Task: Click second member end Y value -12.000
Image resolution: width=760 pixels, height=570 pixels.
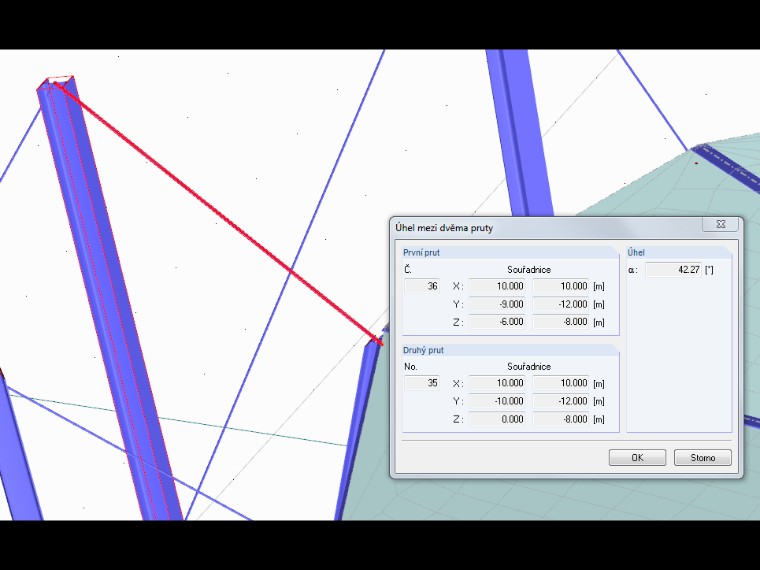Action: pos(561,401)
